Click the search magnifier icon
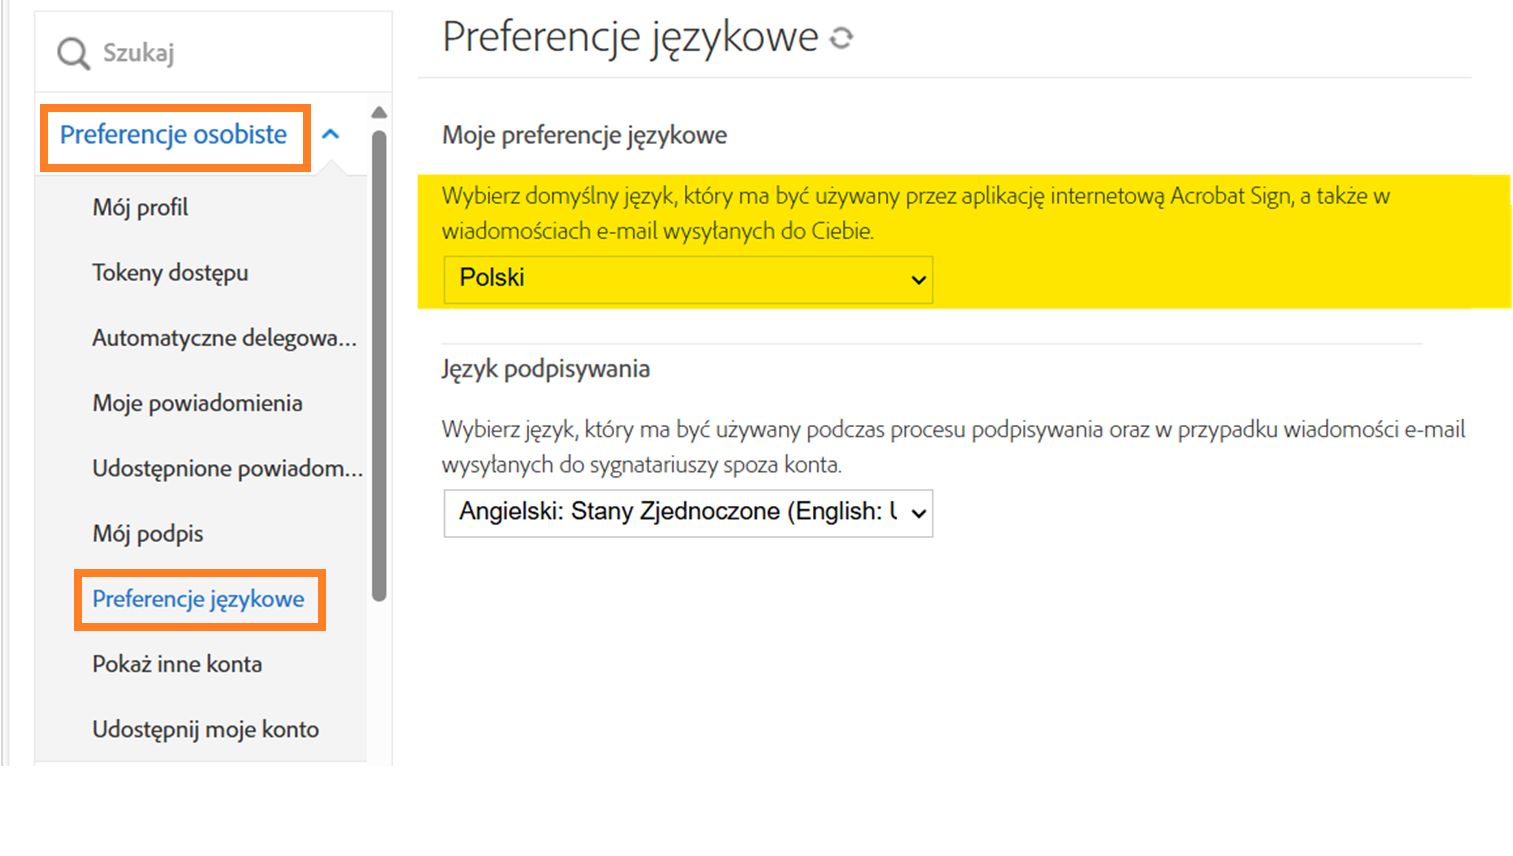Image resolution: width=1513 pixels, height=856 pixels. click(x=73, y=53)
